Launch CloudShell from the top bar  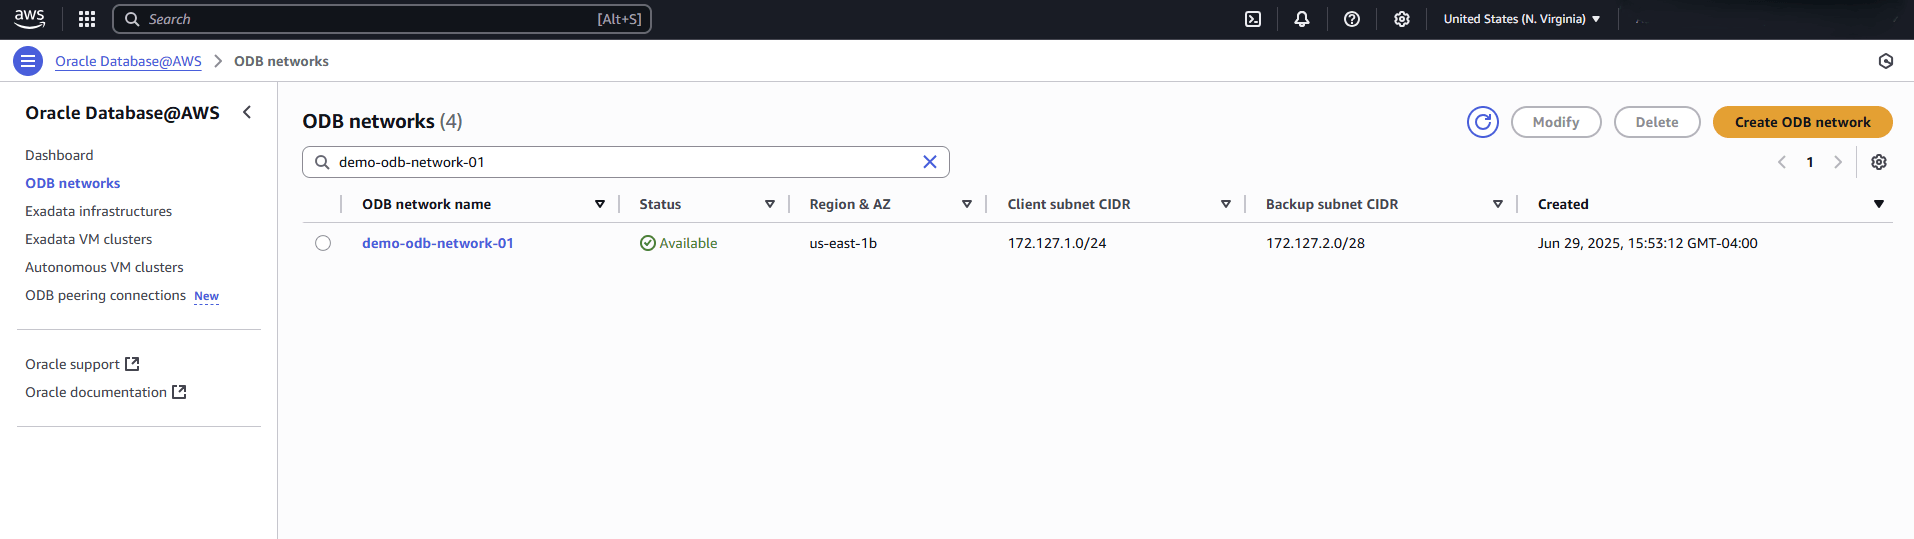click(1252, 19)
